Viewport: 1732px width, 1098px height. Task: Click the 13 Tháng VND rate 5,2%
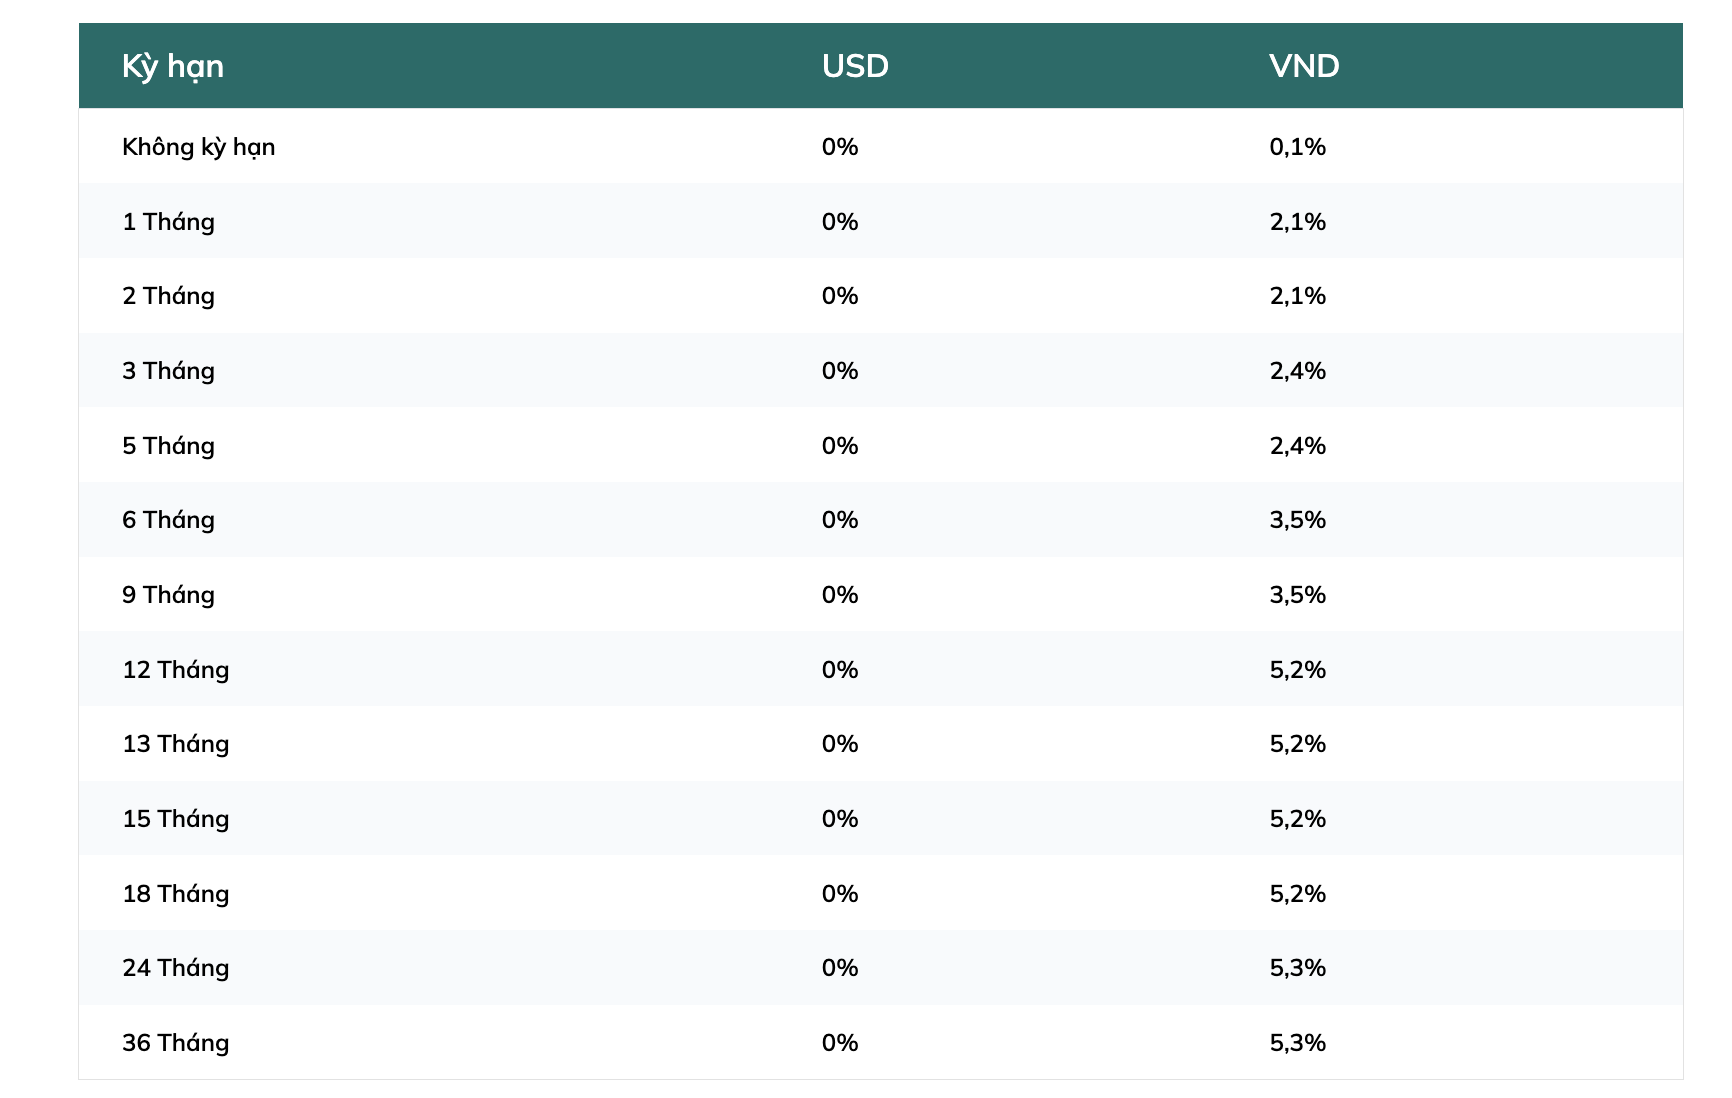(1297, 744)
